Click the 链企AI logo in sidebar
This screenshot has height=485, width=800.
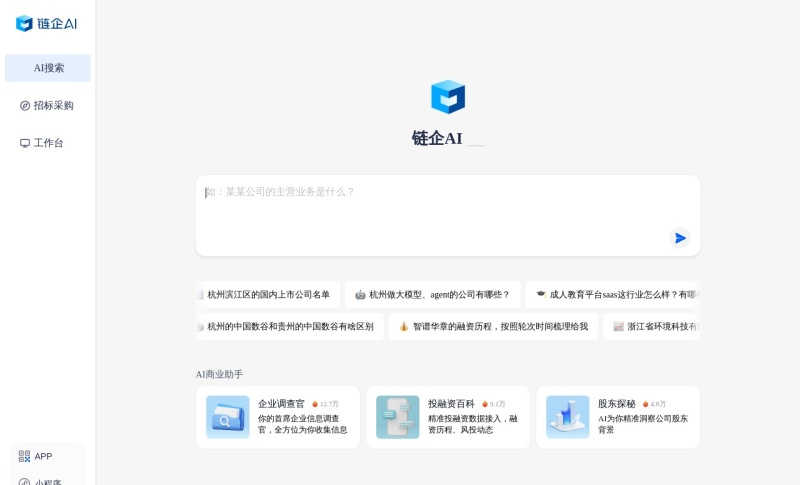pyautogui.click(x=46, y=23)
